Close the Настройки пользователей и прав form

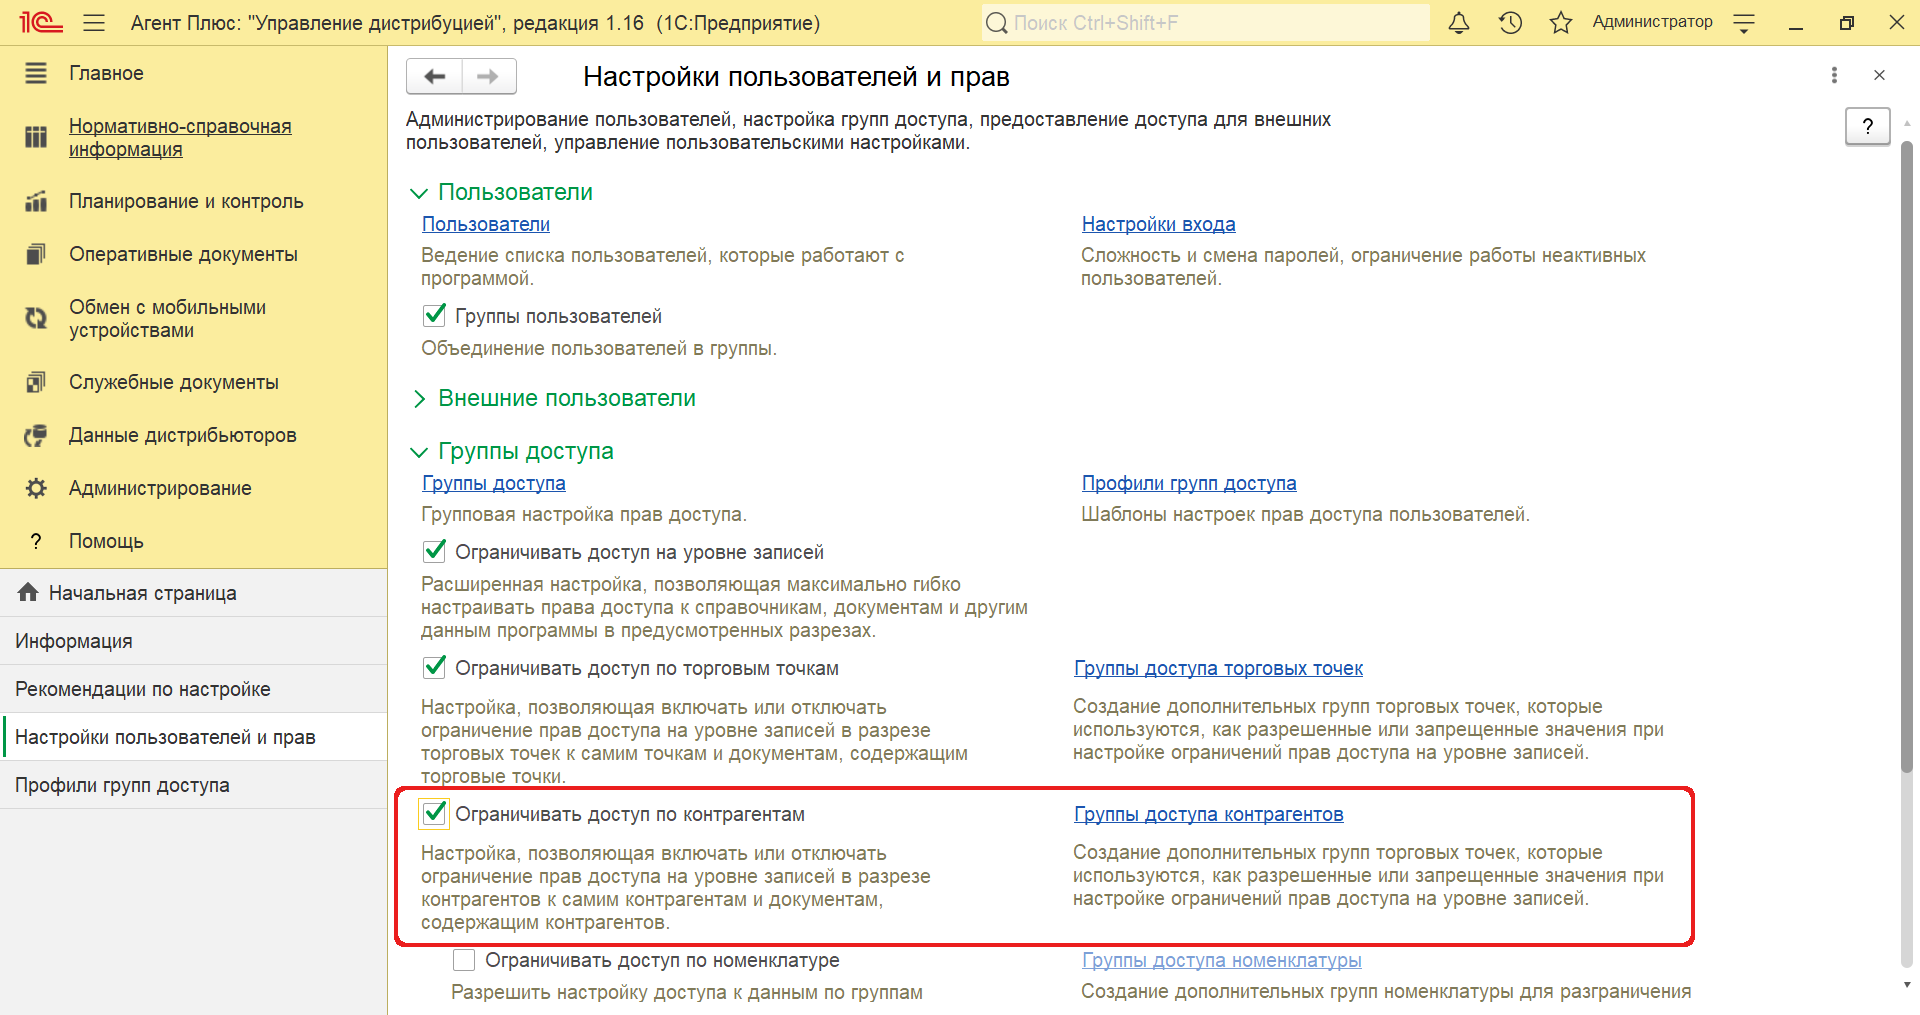1879,75
